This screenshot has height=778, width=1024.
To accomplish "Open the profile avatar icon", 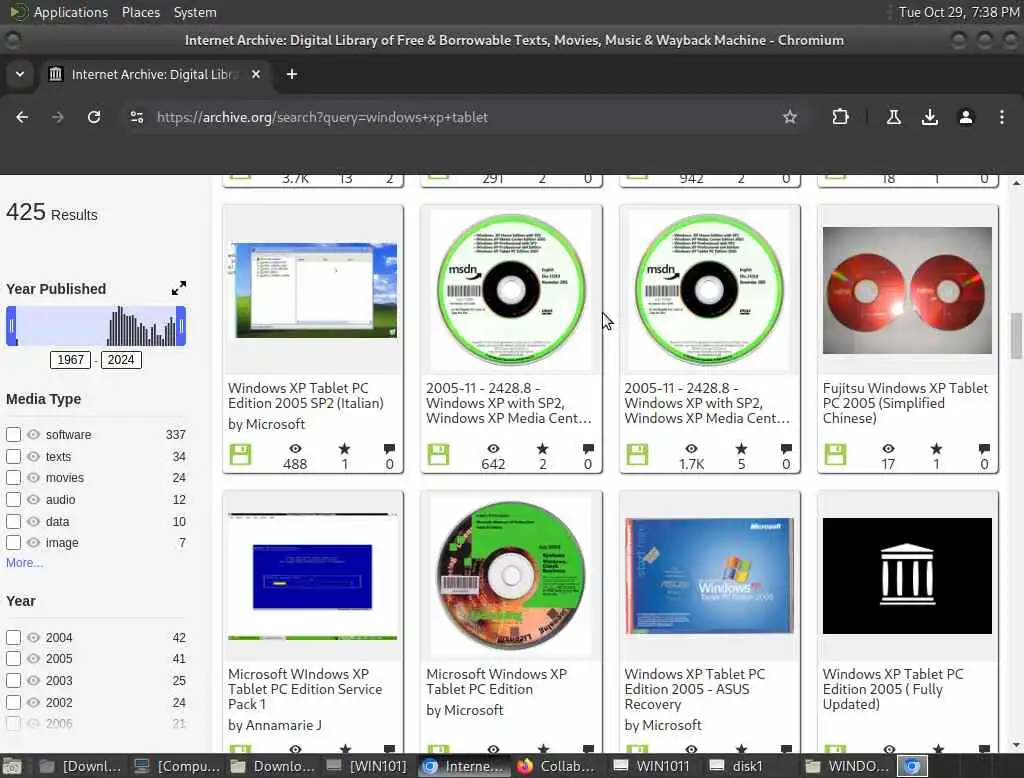I will coord(966,117).
